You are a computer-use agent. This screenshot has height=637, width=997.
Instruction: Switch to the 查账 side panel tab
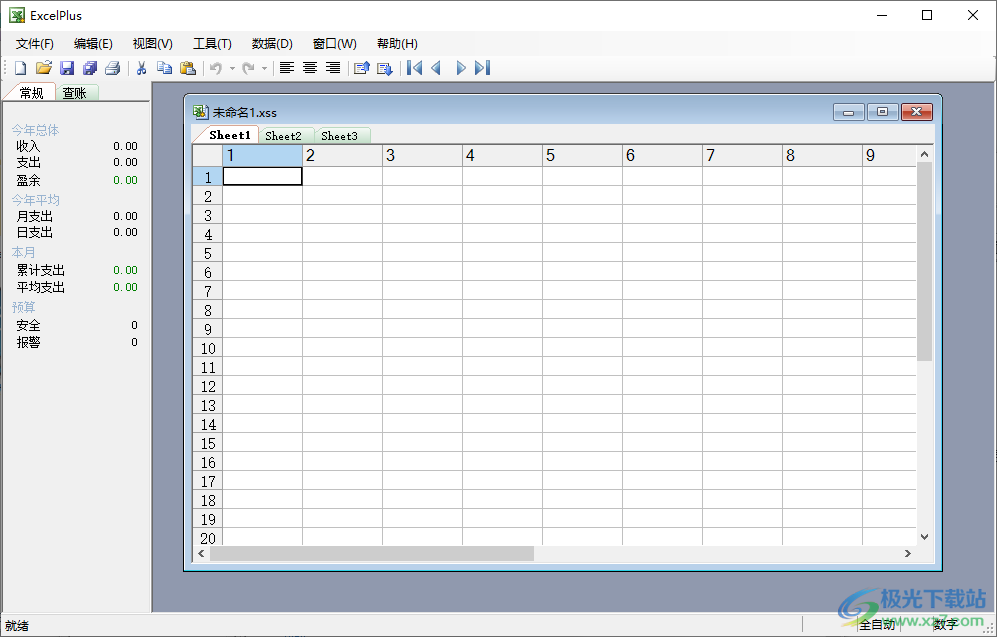coord(74,93)
